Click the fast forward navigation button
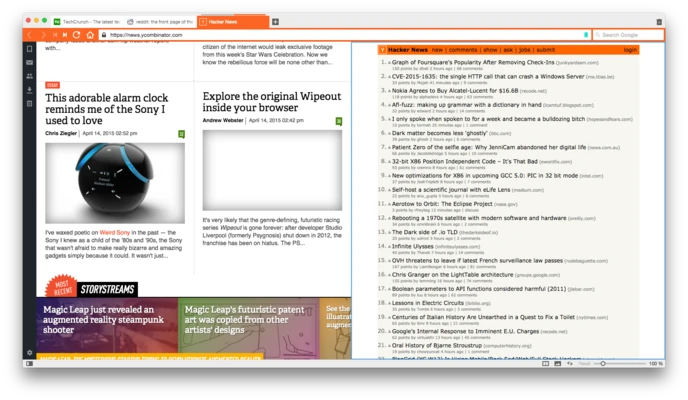 coord(65,35)
